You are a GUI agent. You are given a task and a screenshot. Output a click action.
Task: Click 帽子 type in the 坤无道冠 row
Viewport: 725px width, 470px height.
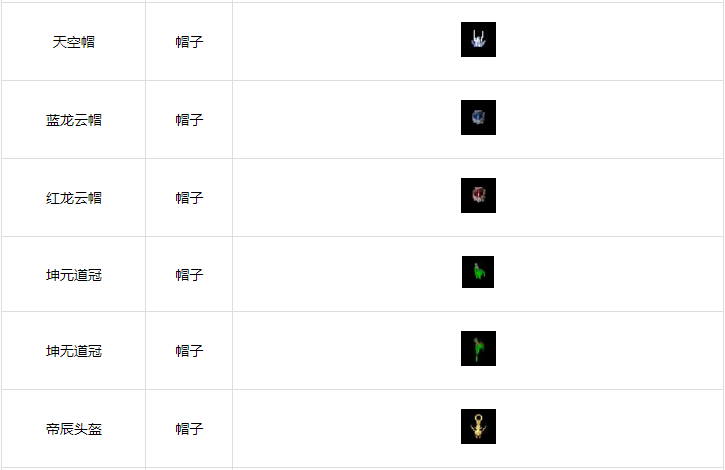(x=189, y=352)
